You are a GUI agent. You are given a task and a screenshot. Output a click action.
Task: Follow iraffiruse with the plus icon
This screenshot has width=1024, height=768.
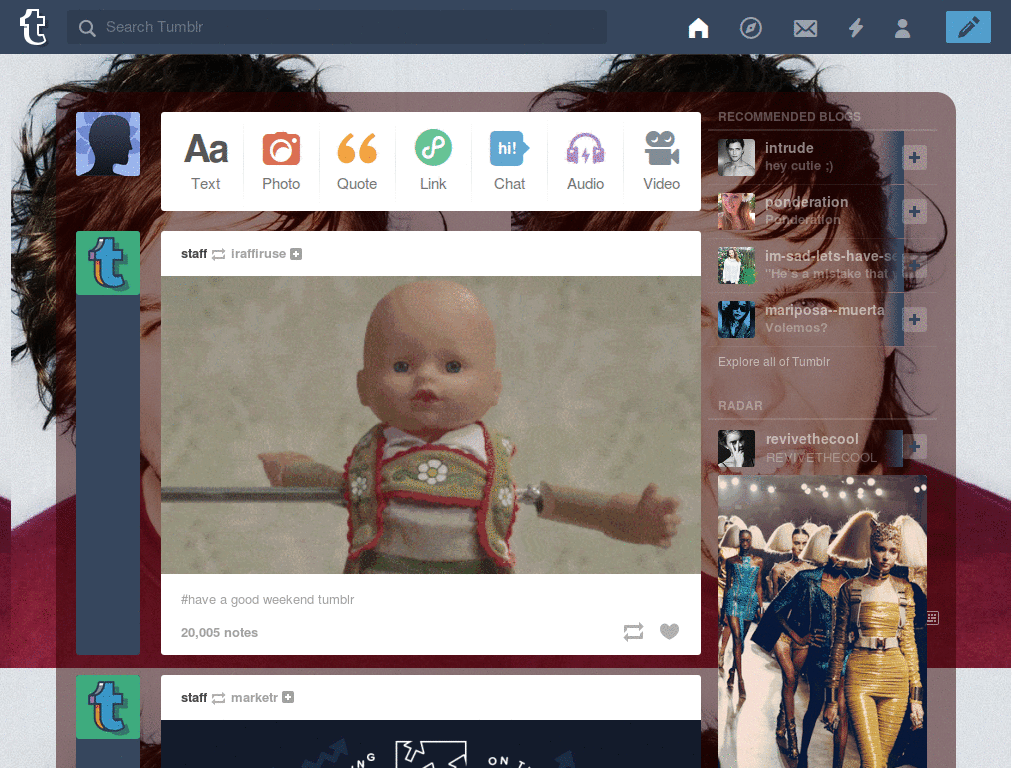point(296,254)
